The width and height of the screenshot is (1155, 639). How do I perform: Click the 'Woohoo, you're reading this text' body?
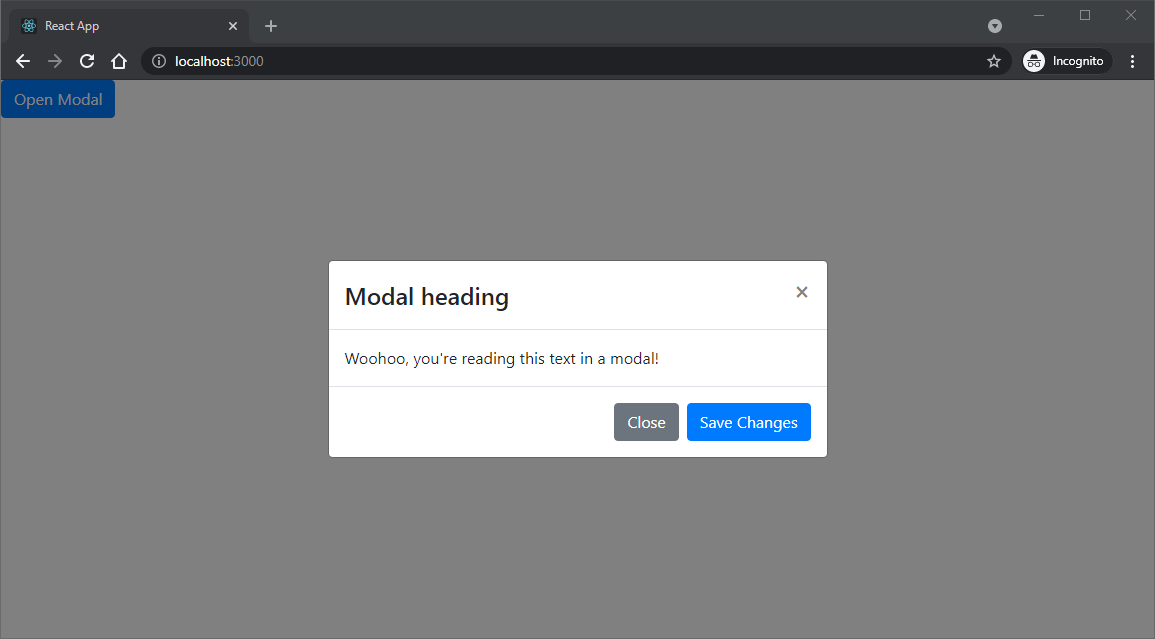(x=502, y=359)
